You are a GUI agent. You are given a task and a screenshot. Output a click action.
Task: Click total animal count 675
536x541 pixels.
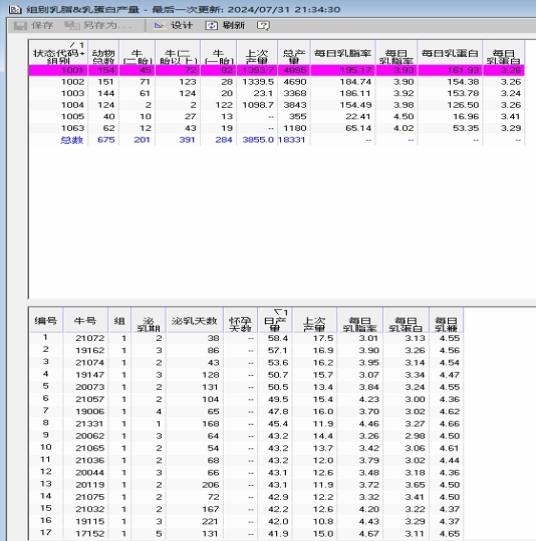click(106, 140)
